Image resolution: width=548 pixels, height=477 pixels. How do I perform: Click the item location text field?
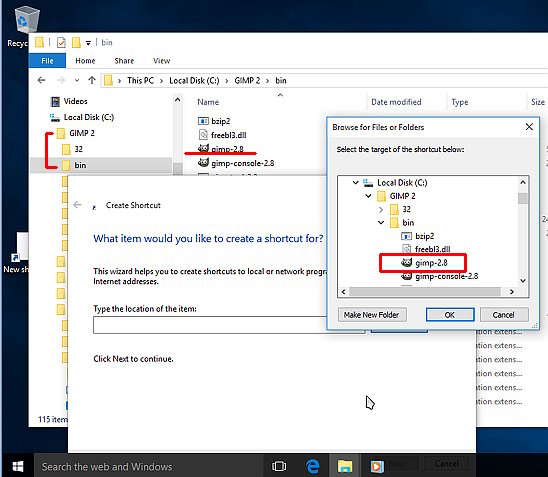pos(229,325)
